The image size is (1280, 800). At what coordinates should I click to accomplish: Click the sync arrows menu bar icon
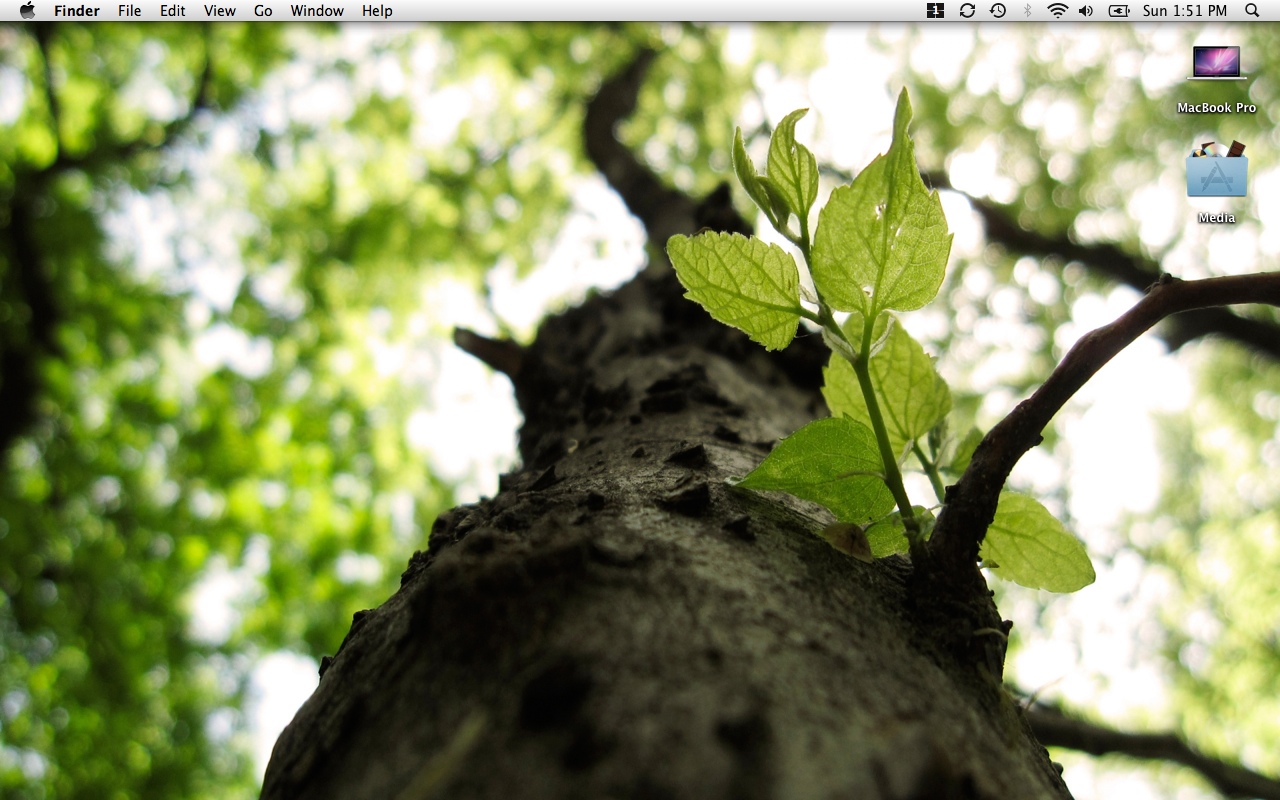[x=967, y=11]
